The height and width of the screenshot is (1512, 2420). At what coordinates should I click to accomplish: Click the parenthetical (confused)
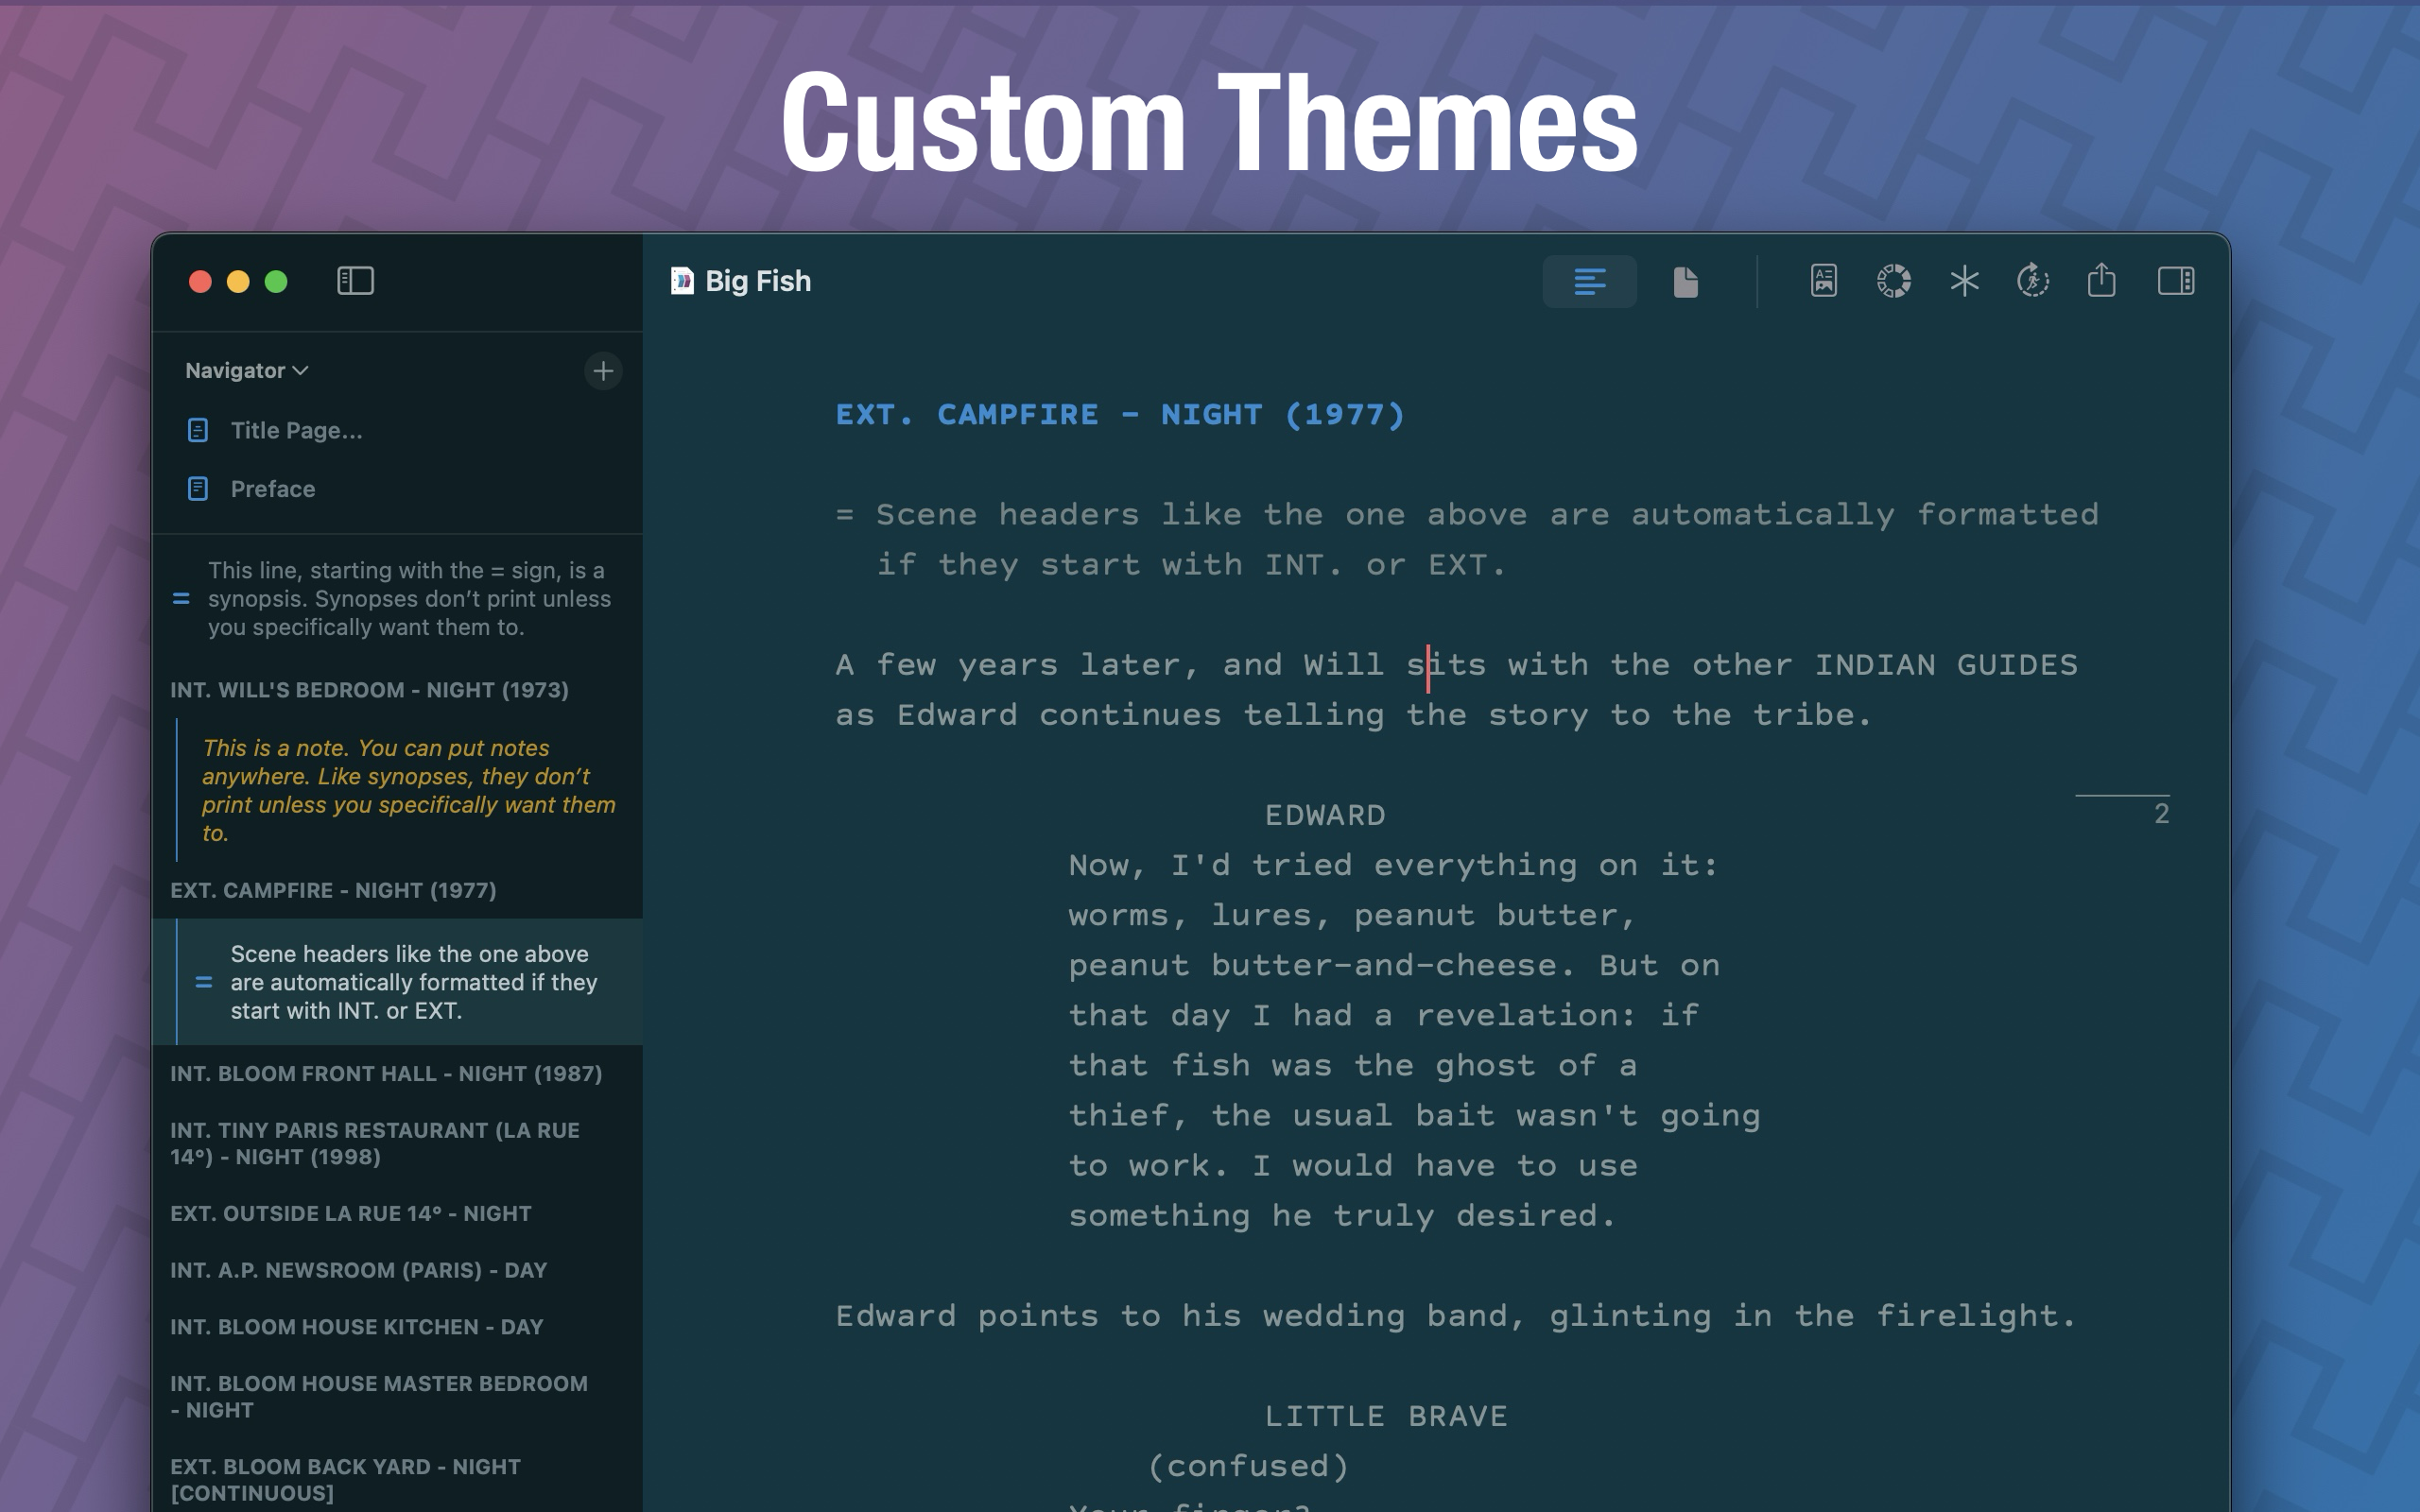(1248, 1466)
